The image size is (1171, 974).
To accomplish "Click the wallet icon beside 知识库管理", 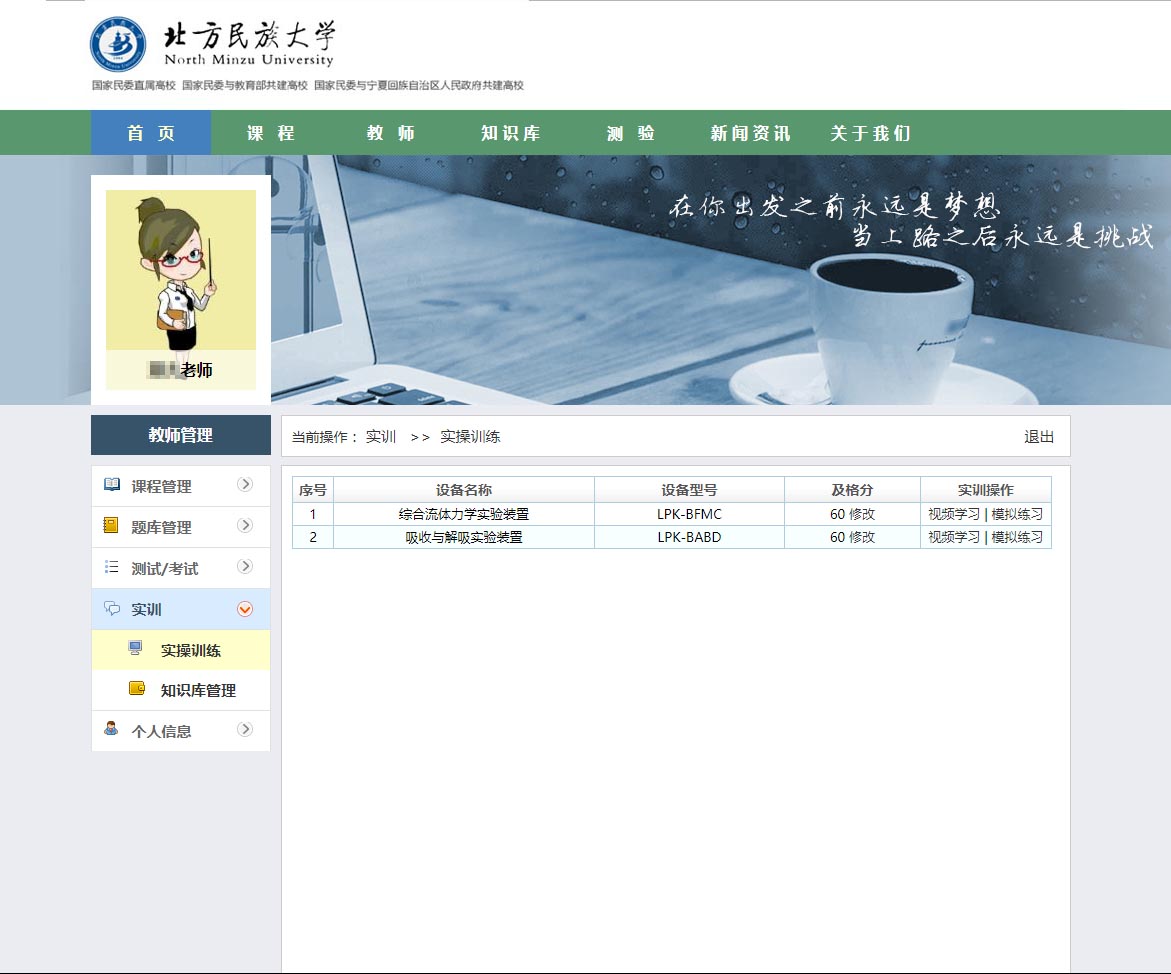I will (x=137, y=689).
